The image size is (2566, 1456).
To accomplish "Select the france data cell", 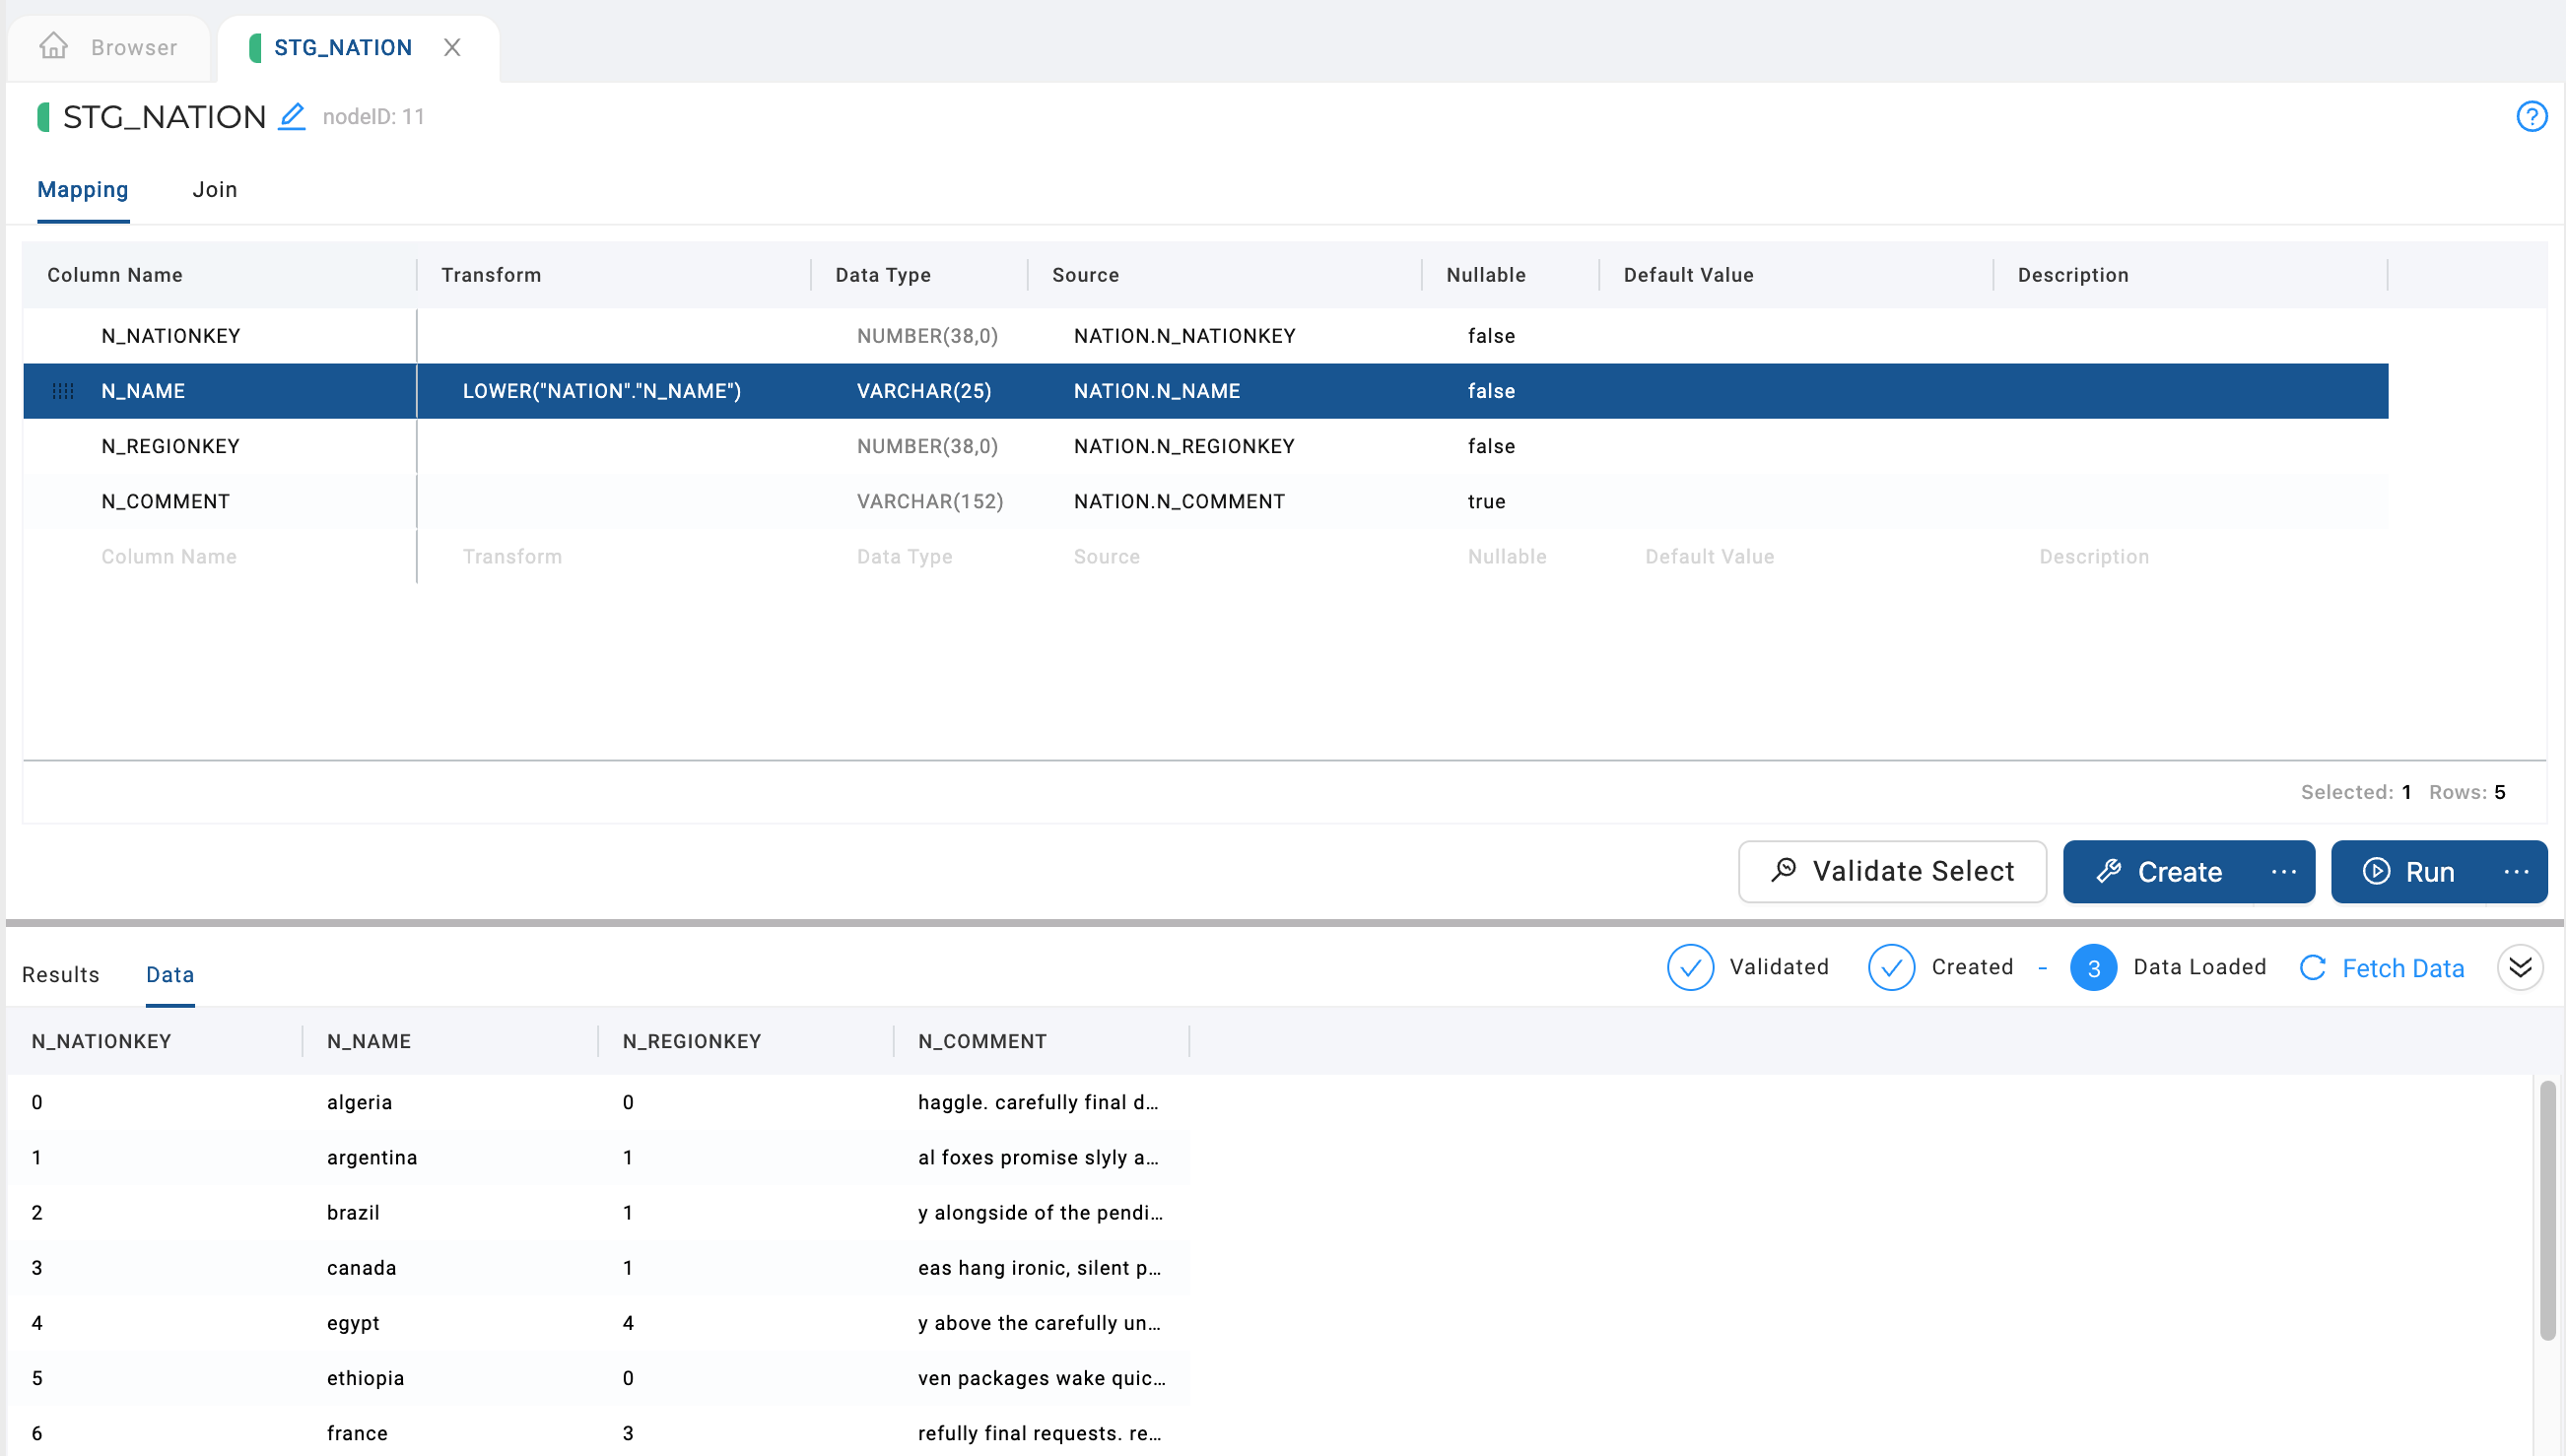I will coord(357,1432).
